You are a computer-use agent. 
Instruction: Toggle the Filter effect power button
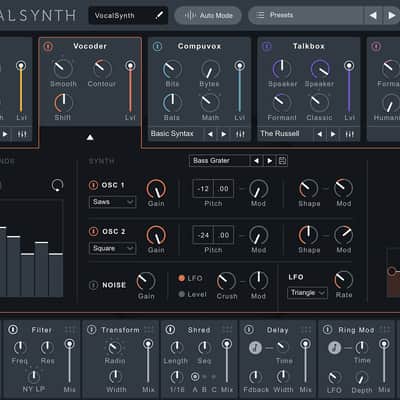[13, 330]
